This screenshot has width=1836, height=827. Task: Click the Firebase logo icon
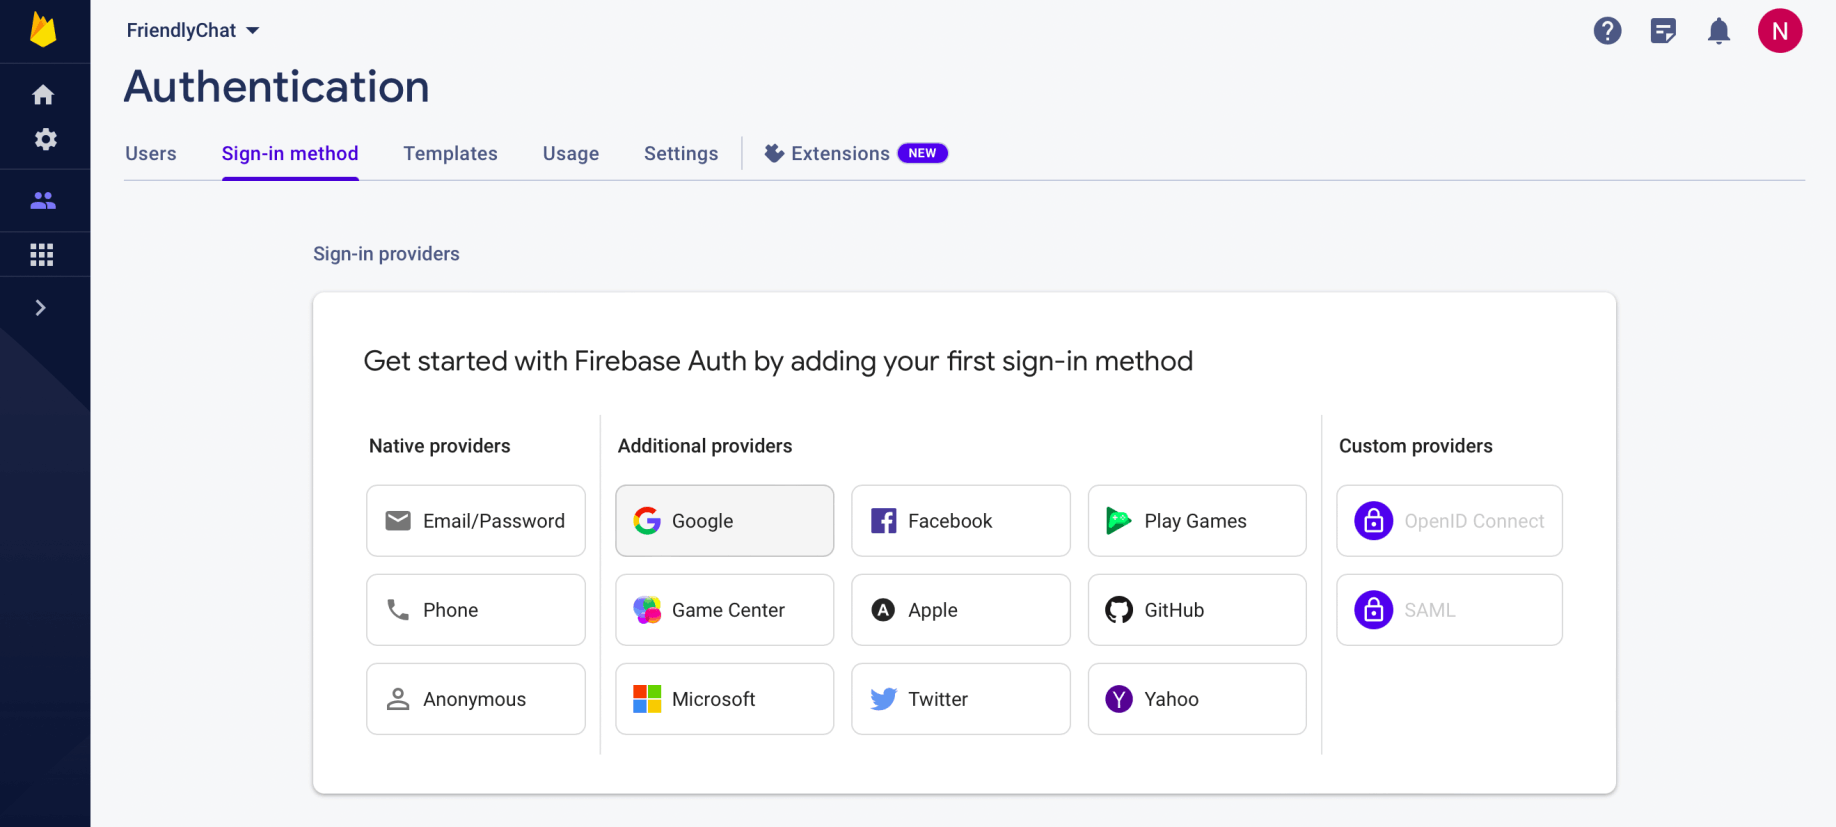pos(43,30)
